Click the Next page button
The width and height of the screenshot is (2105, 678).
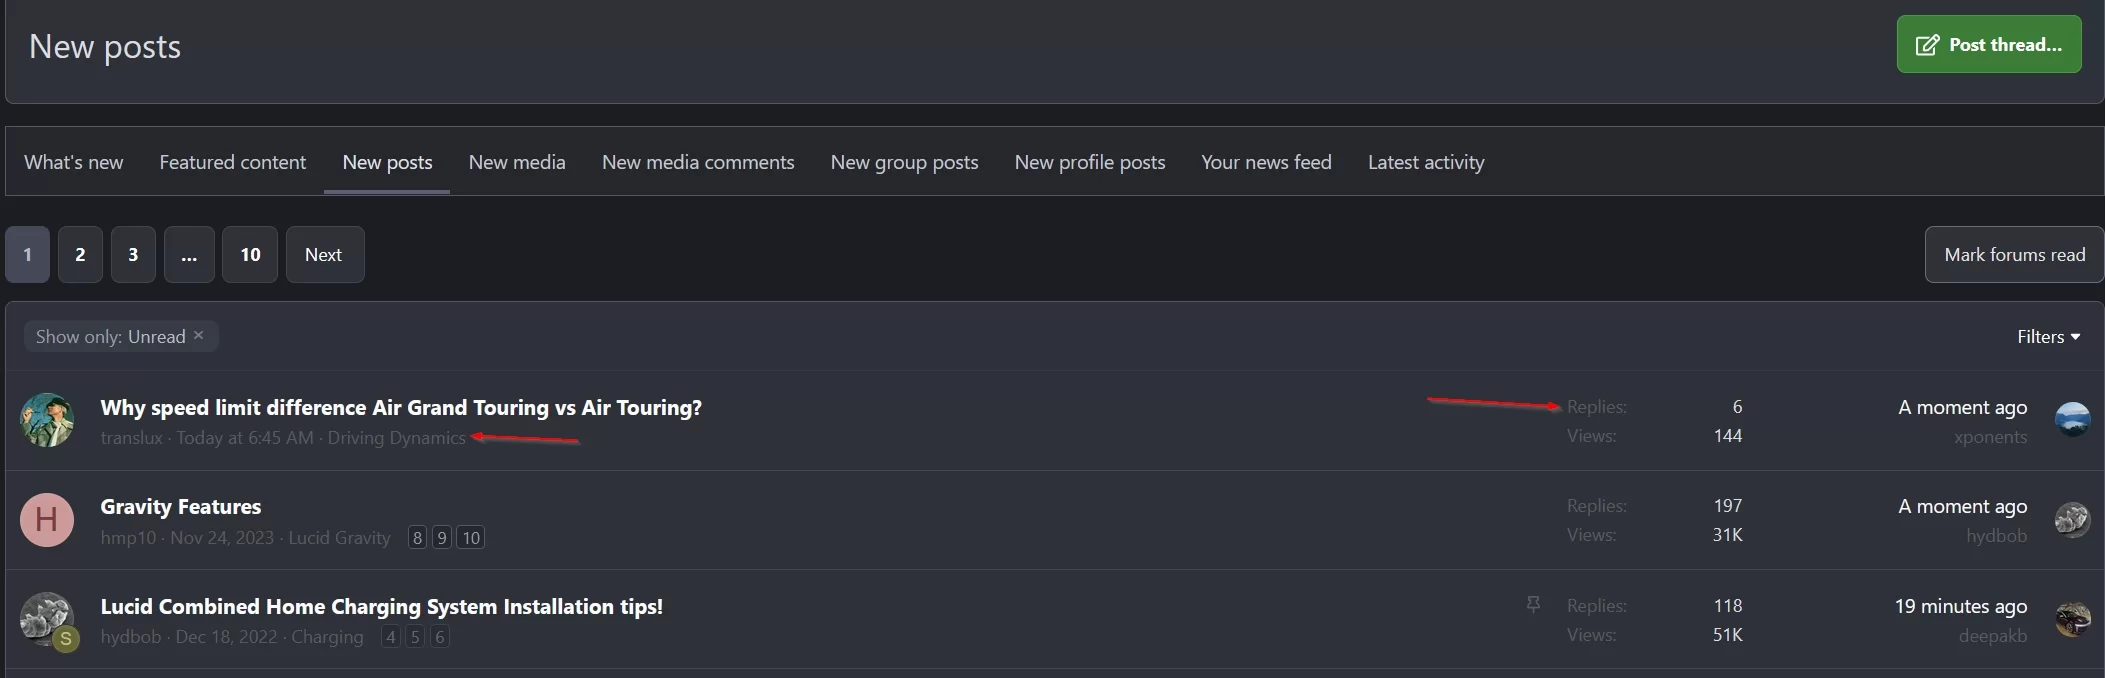pyautogui.click(x=325, y=255)
